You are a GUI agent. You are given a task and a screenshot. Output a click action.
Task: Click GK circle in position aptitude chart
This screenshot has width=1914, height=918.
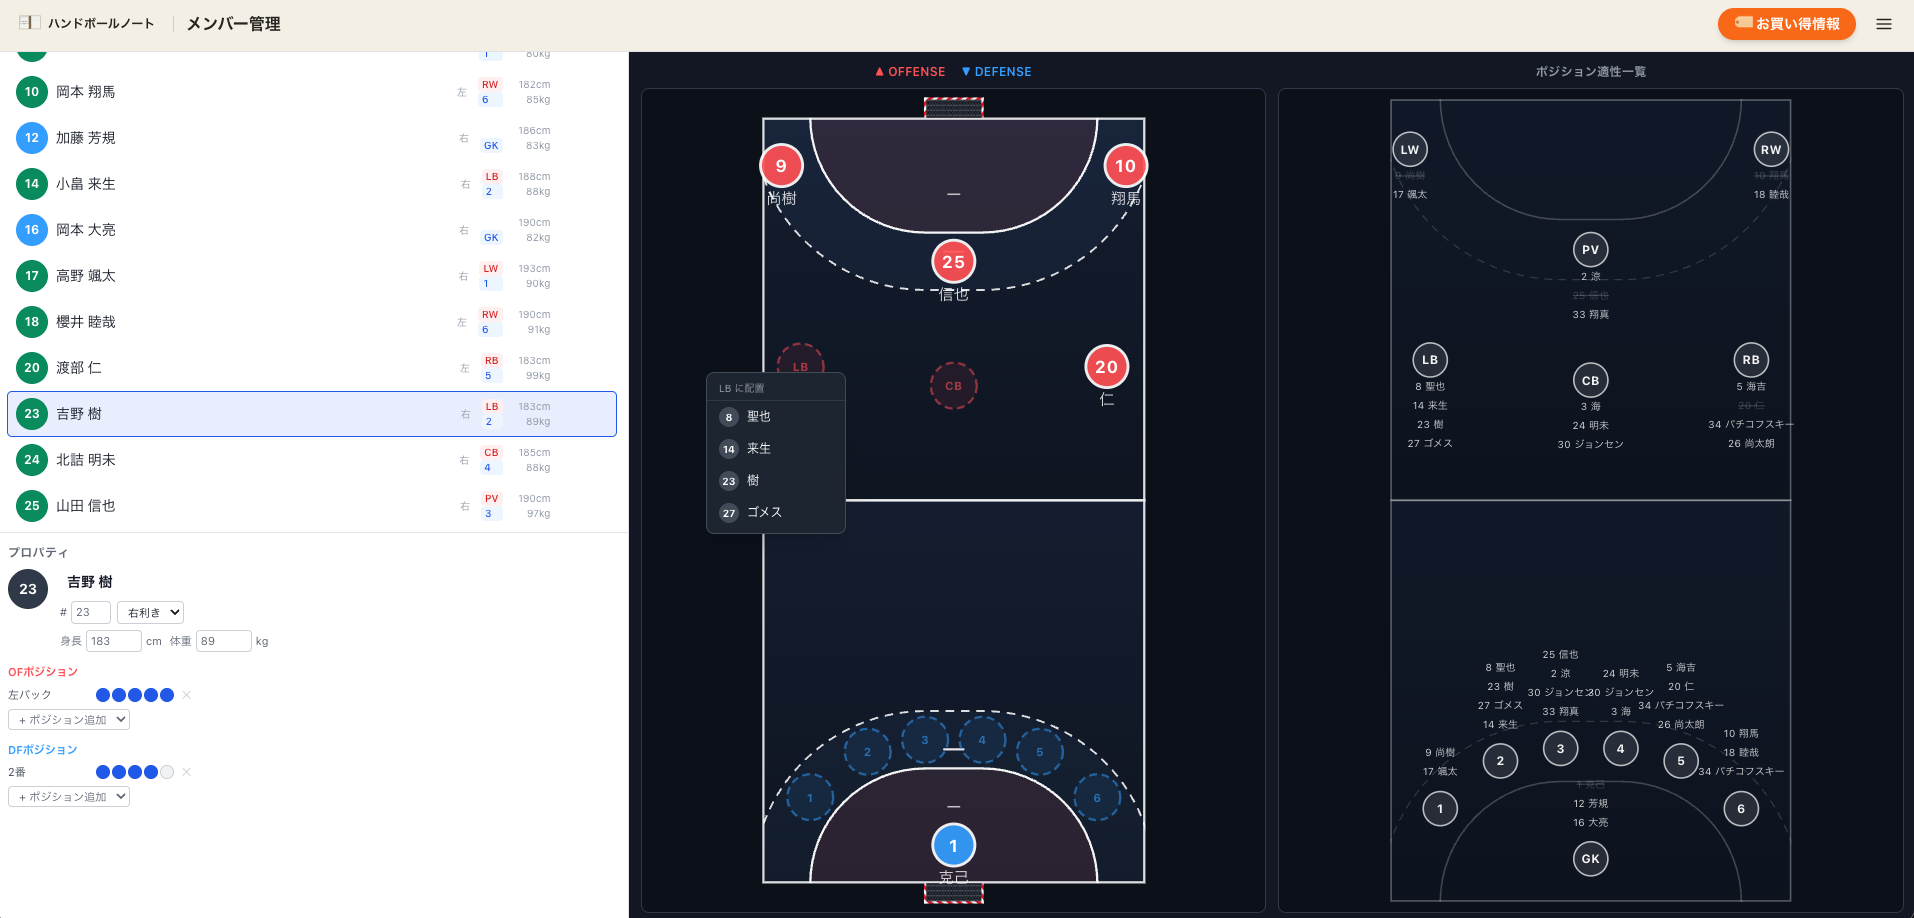(x=1590, y=859)
